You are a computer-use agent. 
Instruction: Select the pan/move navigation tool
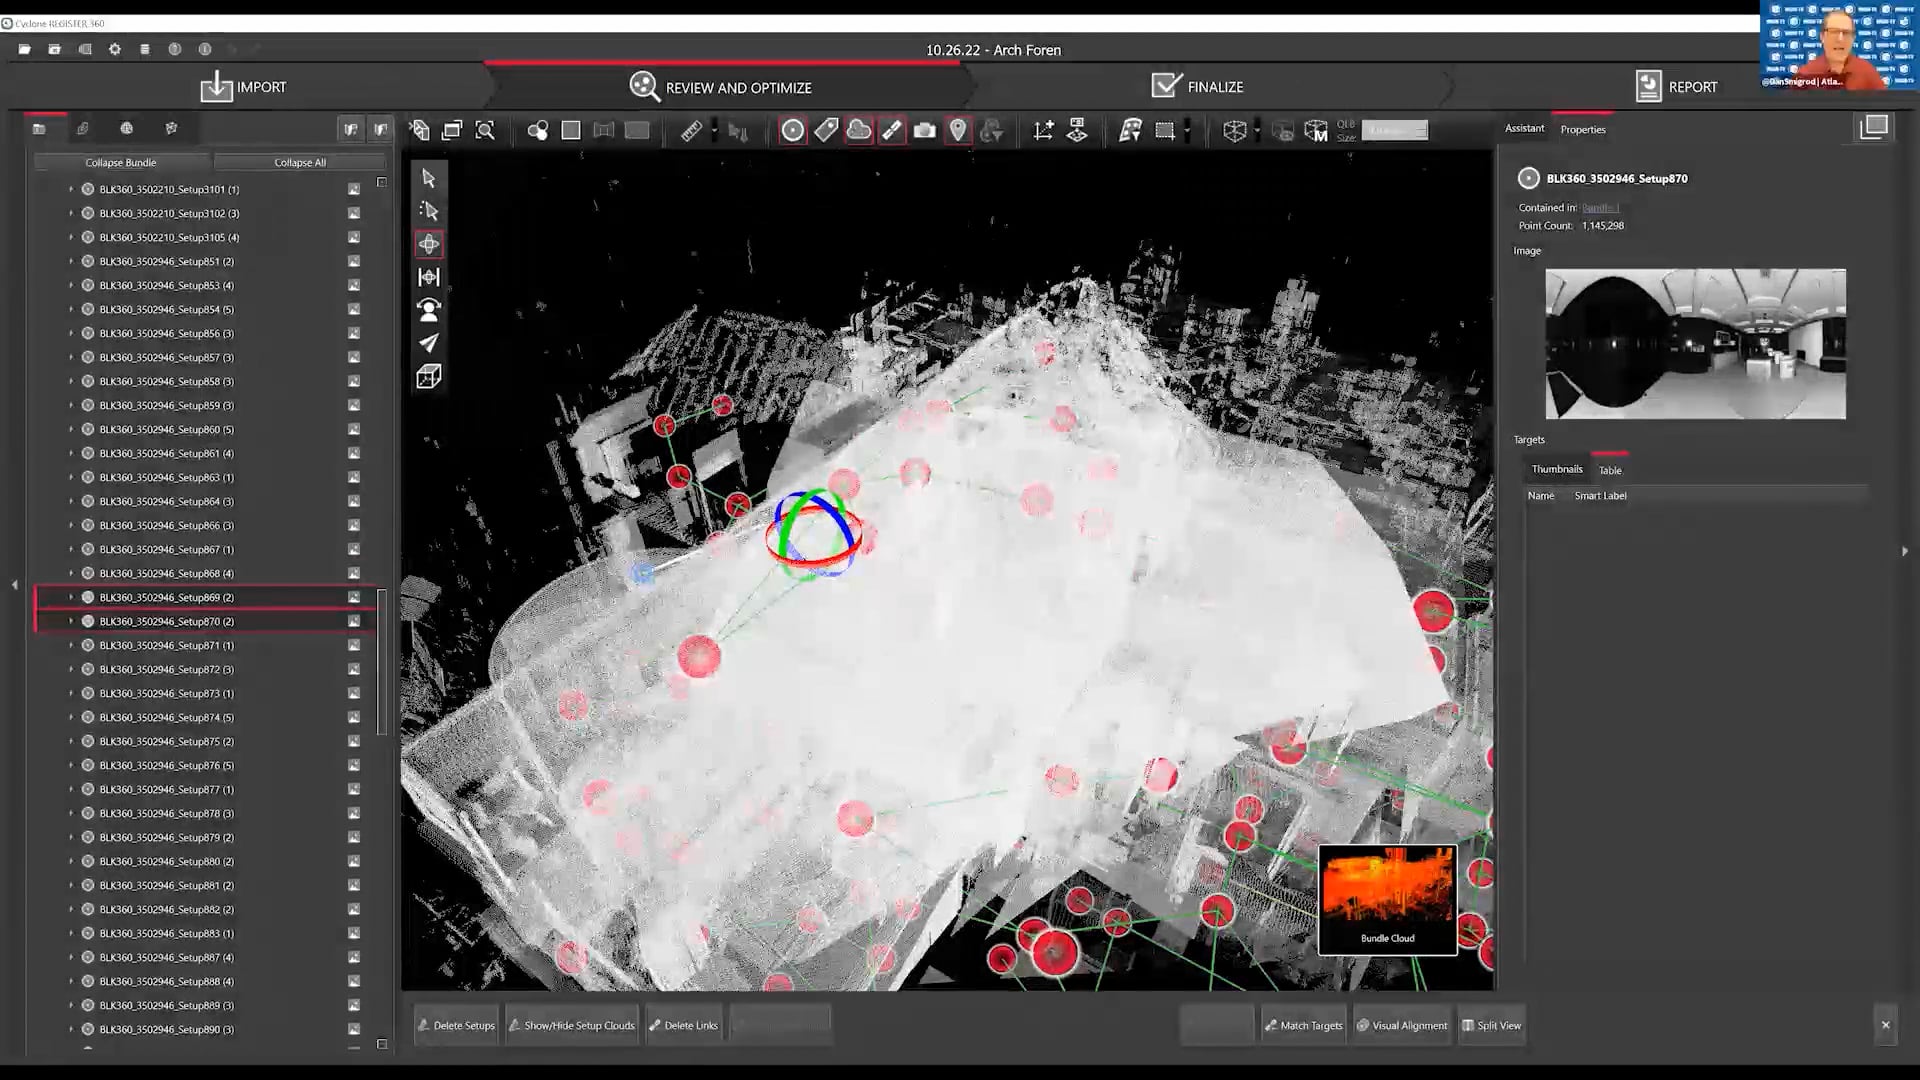pos(428,243)
